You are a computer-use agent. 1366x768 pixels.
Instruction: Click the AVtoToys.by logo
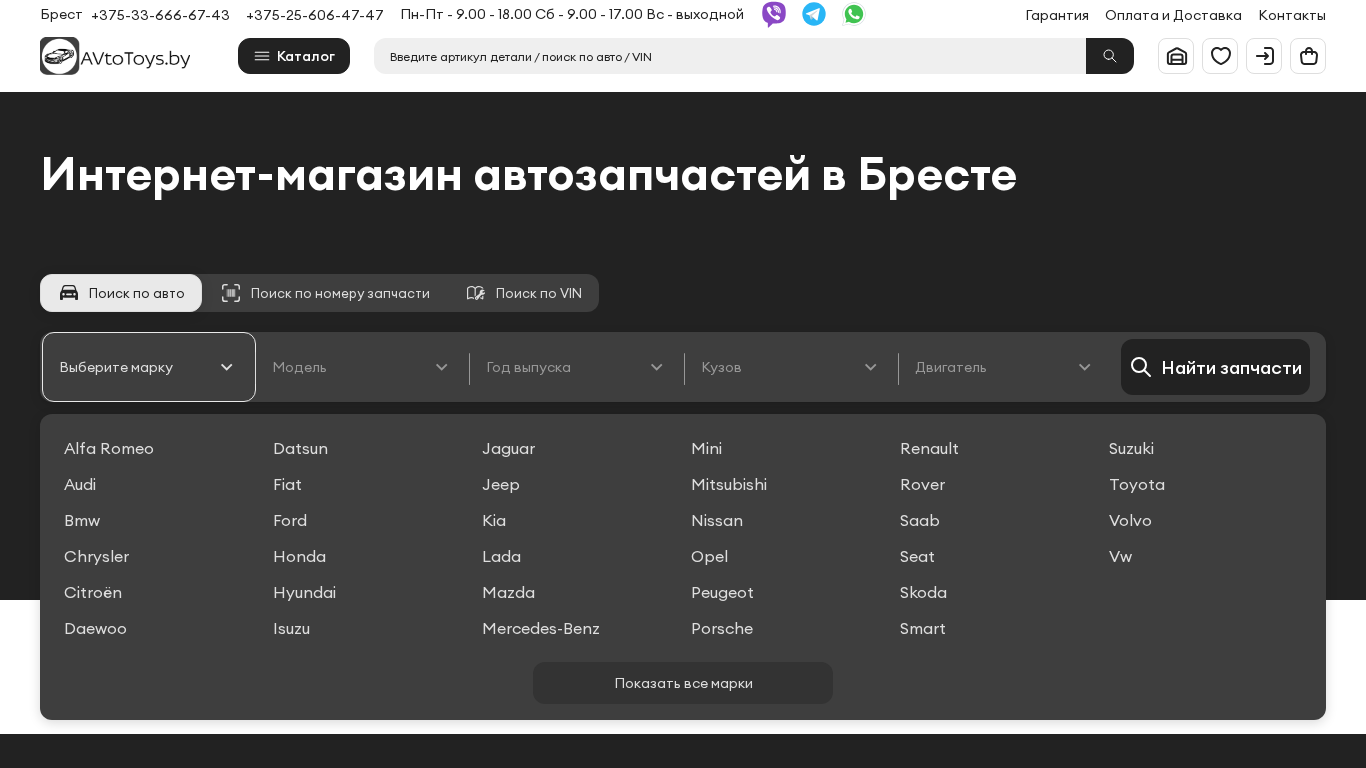(x=115, y=56)
